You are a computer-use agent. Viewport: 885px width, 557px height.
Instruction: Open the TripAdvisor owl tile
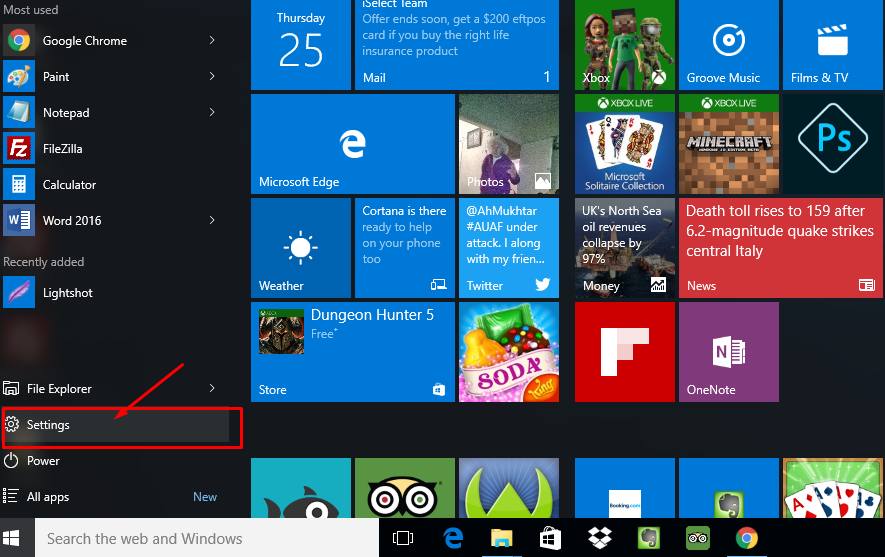405,488
